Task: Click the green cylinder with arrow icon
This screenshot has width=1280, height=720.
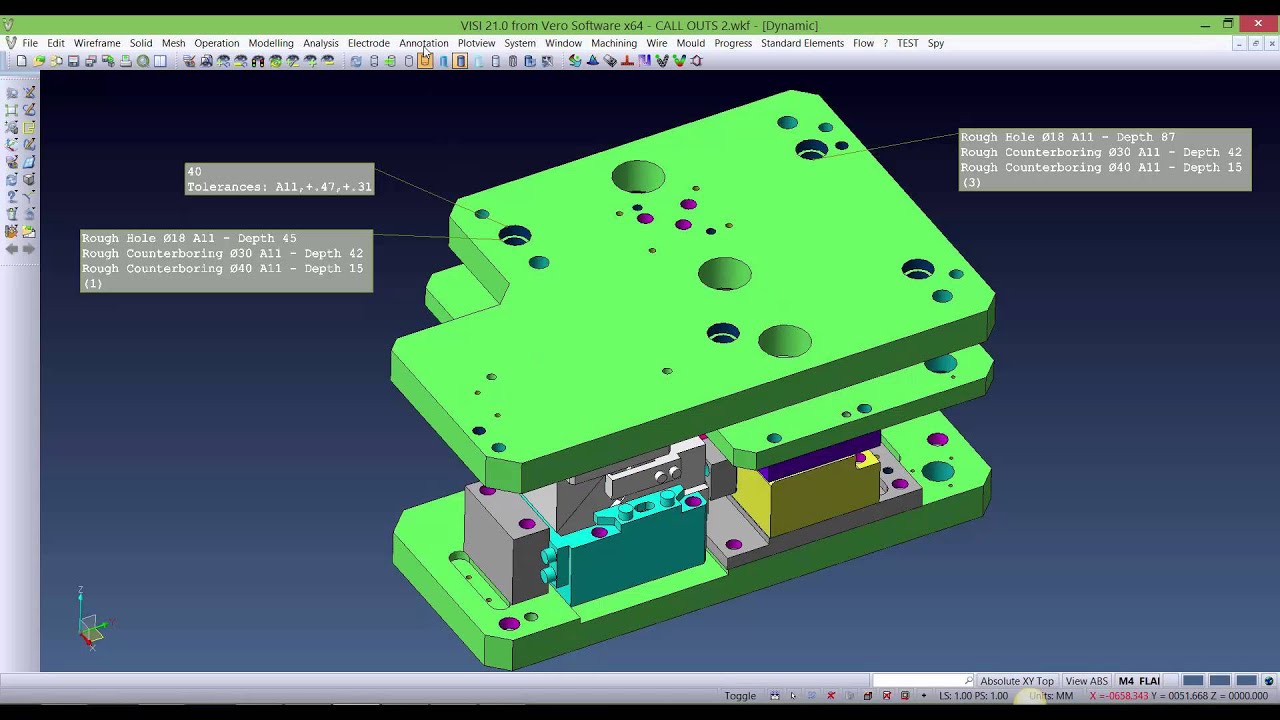Action: tap(391, 61)
